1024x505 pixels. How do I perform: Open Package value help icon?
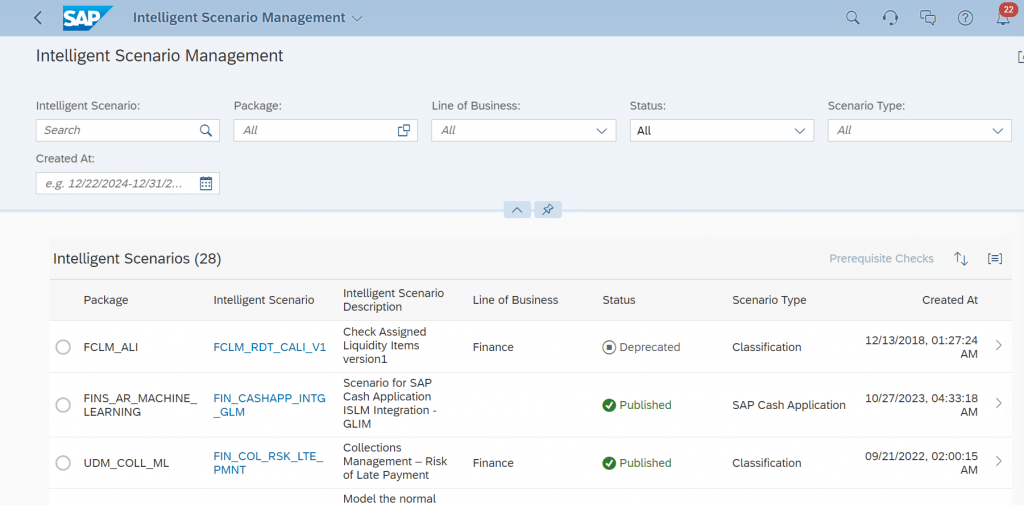(404, 130)
